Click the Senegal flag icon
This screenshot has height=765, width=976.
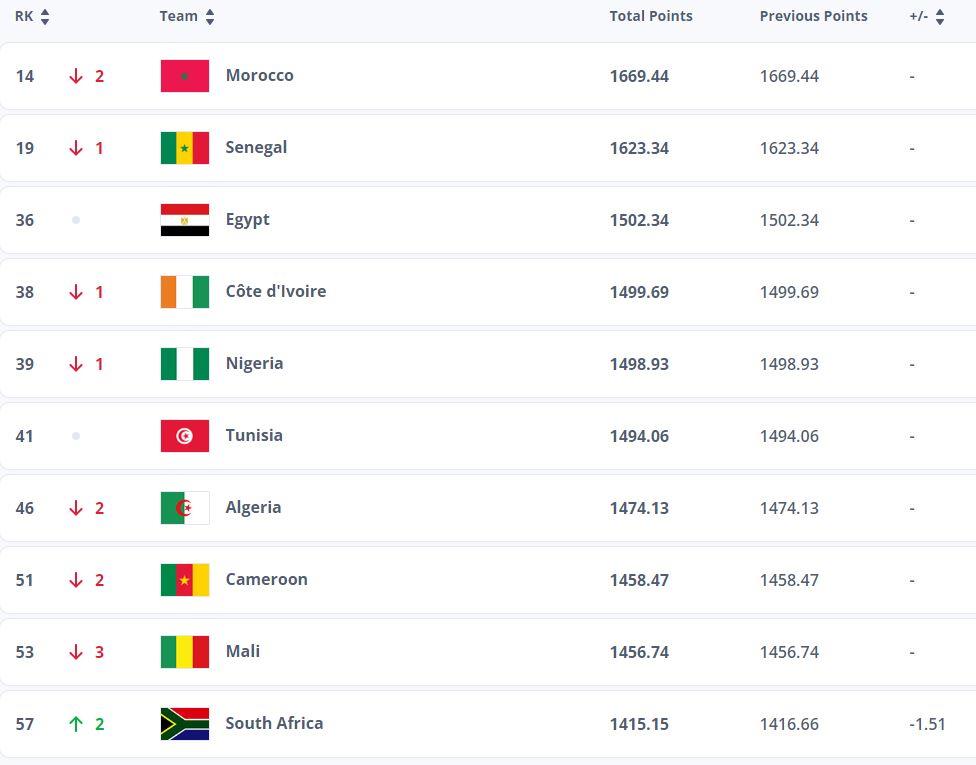[x=185, y=148]
